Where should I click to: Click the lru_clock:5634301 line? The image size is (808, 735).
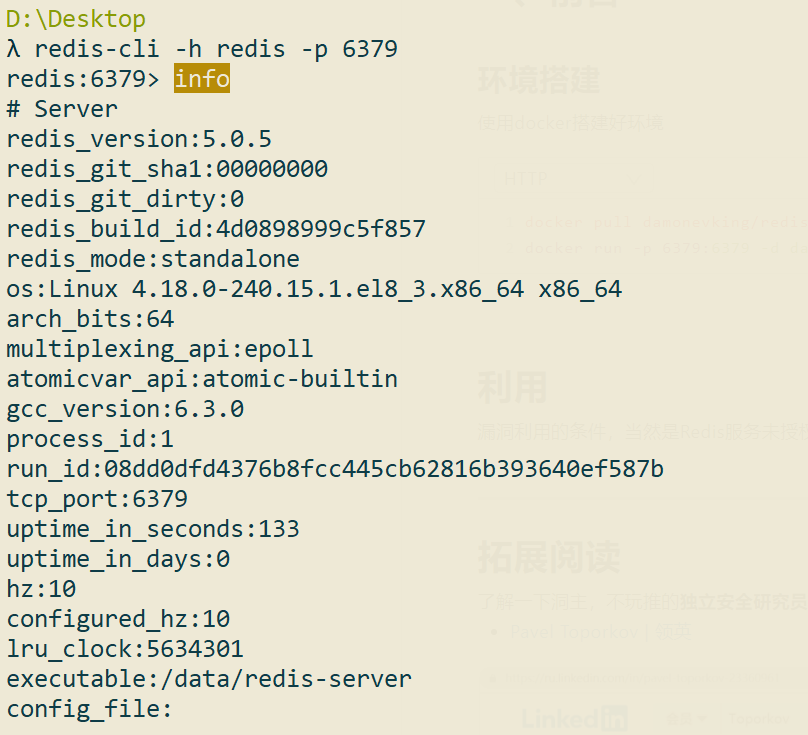click(125, 649)
